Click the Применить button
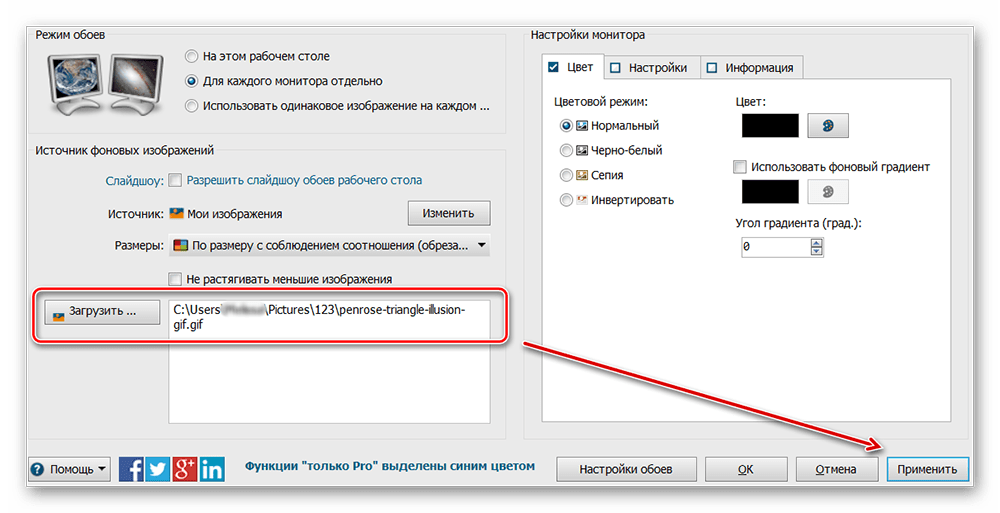Viewport: 1000px width, 513px height. (927, 470)
